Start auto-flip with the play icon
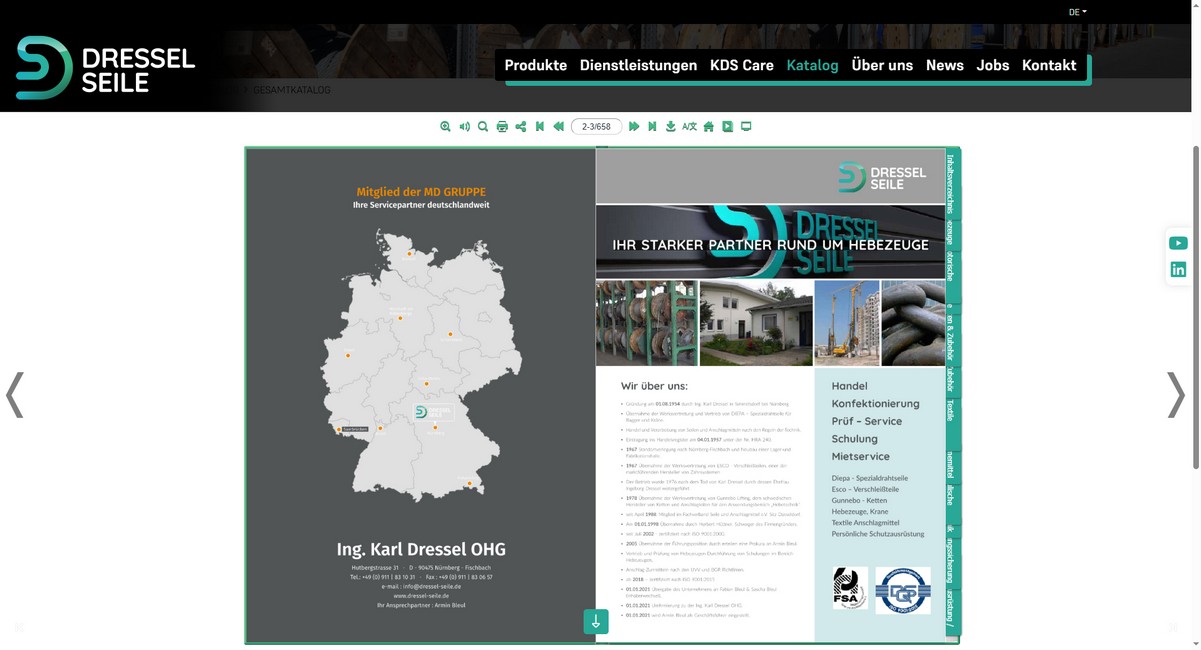Viewport: 1201px width, 650px height. click(728, 127)
